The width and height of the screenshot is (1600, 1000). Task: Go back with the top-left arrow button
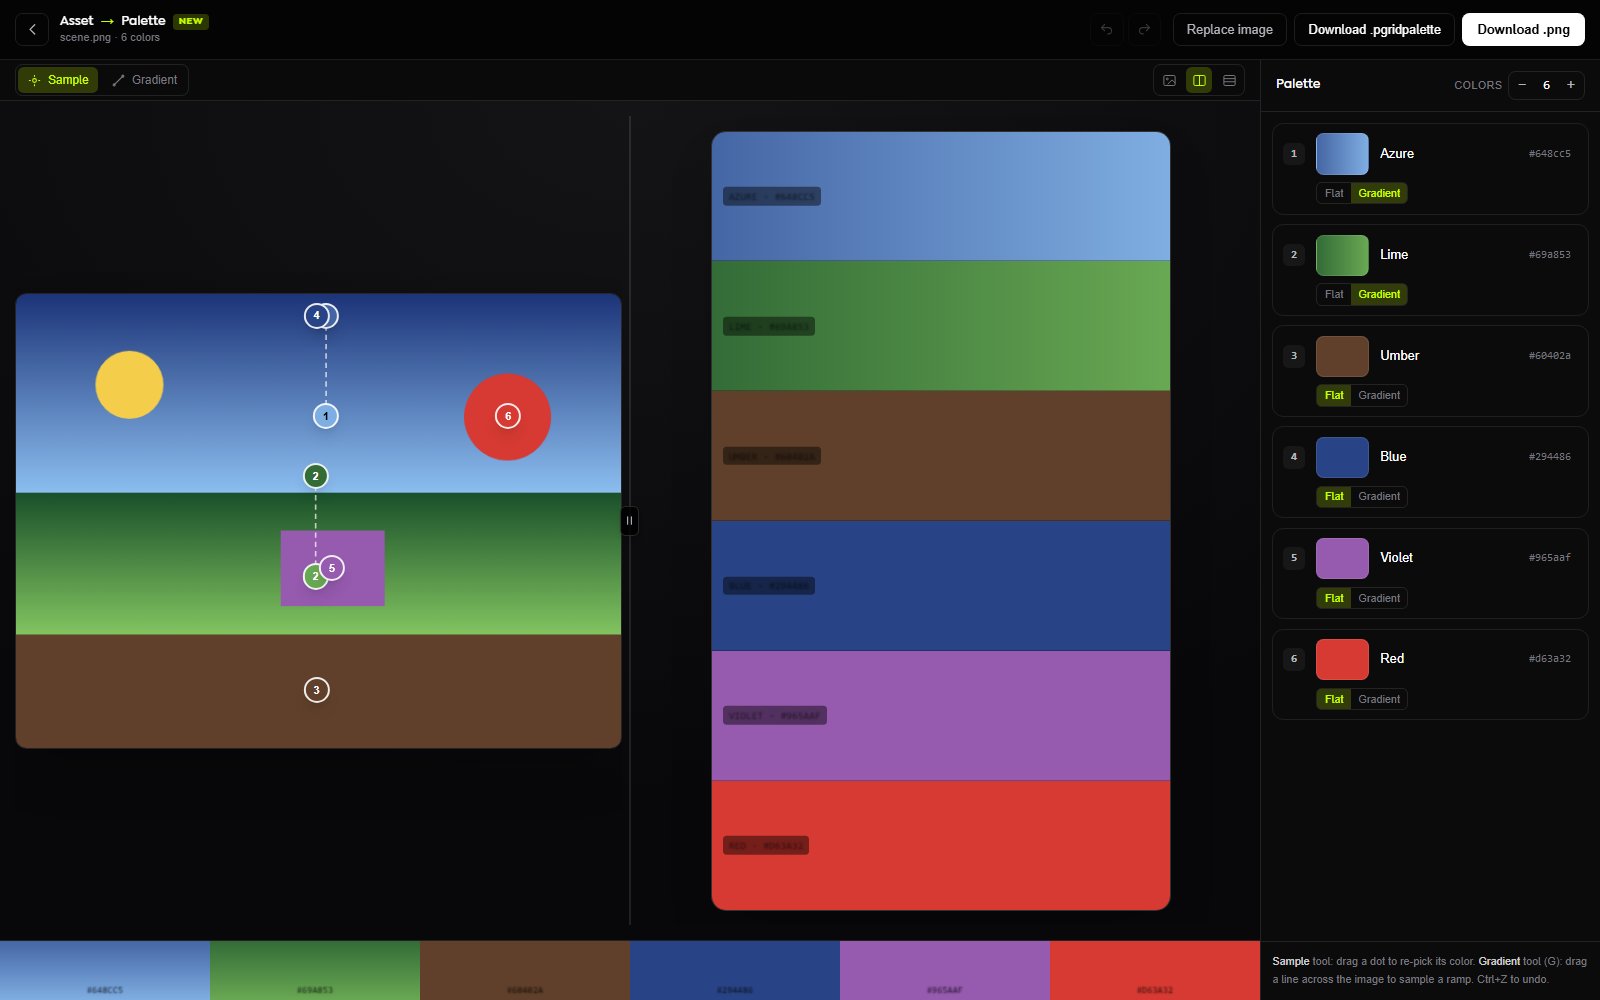click(32, 30)
